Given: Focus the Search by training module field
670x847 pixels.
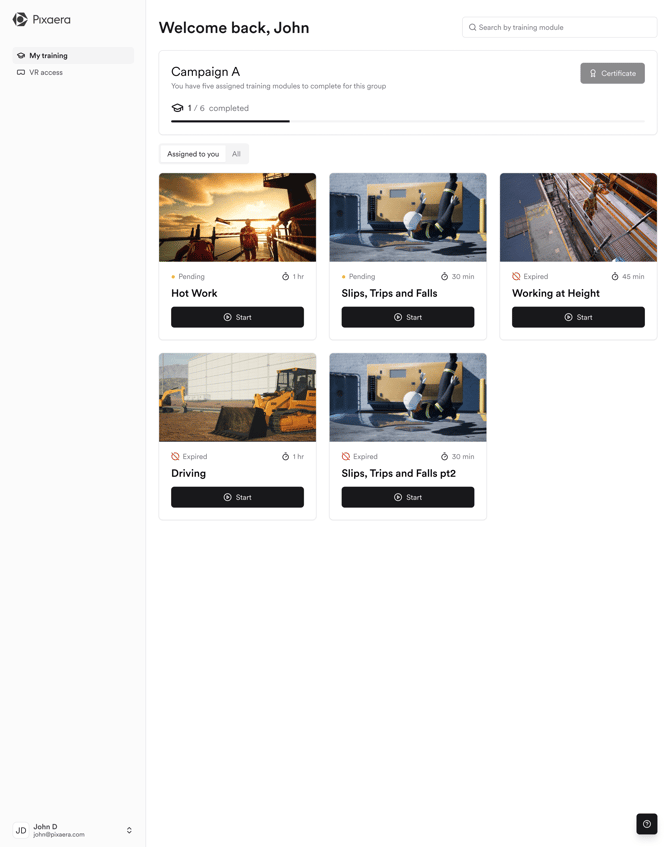Looking at the screenshot, I should click(x=564, y=28).
